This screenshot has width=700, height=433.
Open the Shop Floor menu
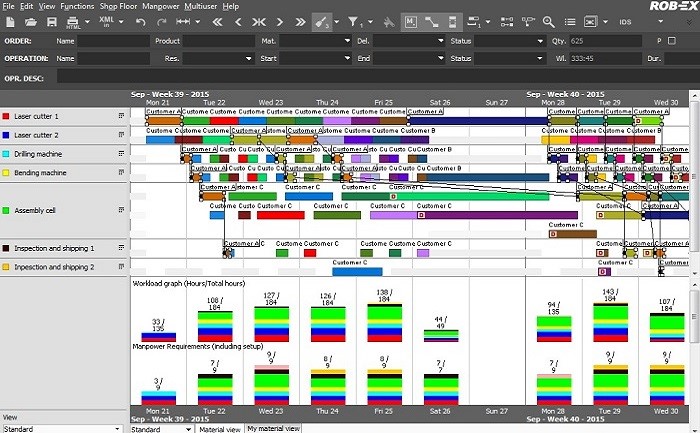point(118,6)
